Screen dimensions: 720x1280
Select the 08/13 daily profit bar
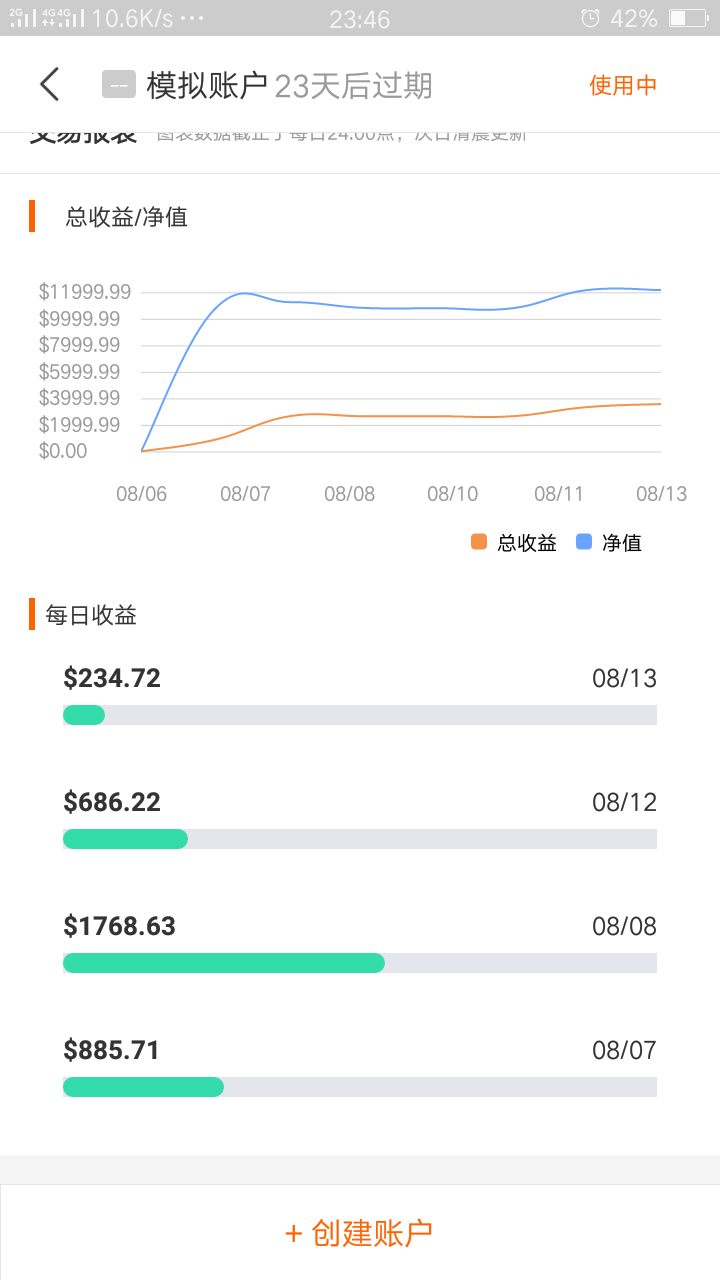360,715
